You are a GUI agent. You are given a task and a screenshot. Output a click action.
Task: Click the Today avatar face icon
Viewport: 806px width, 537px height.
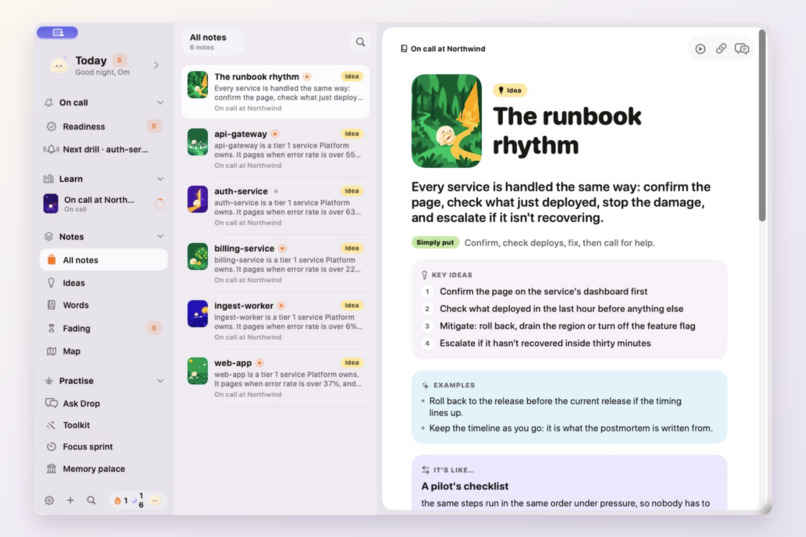[59, 66]
